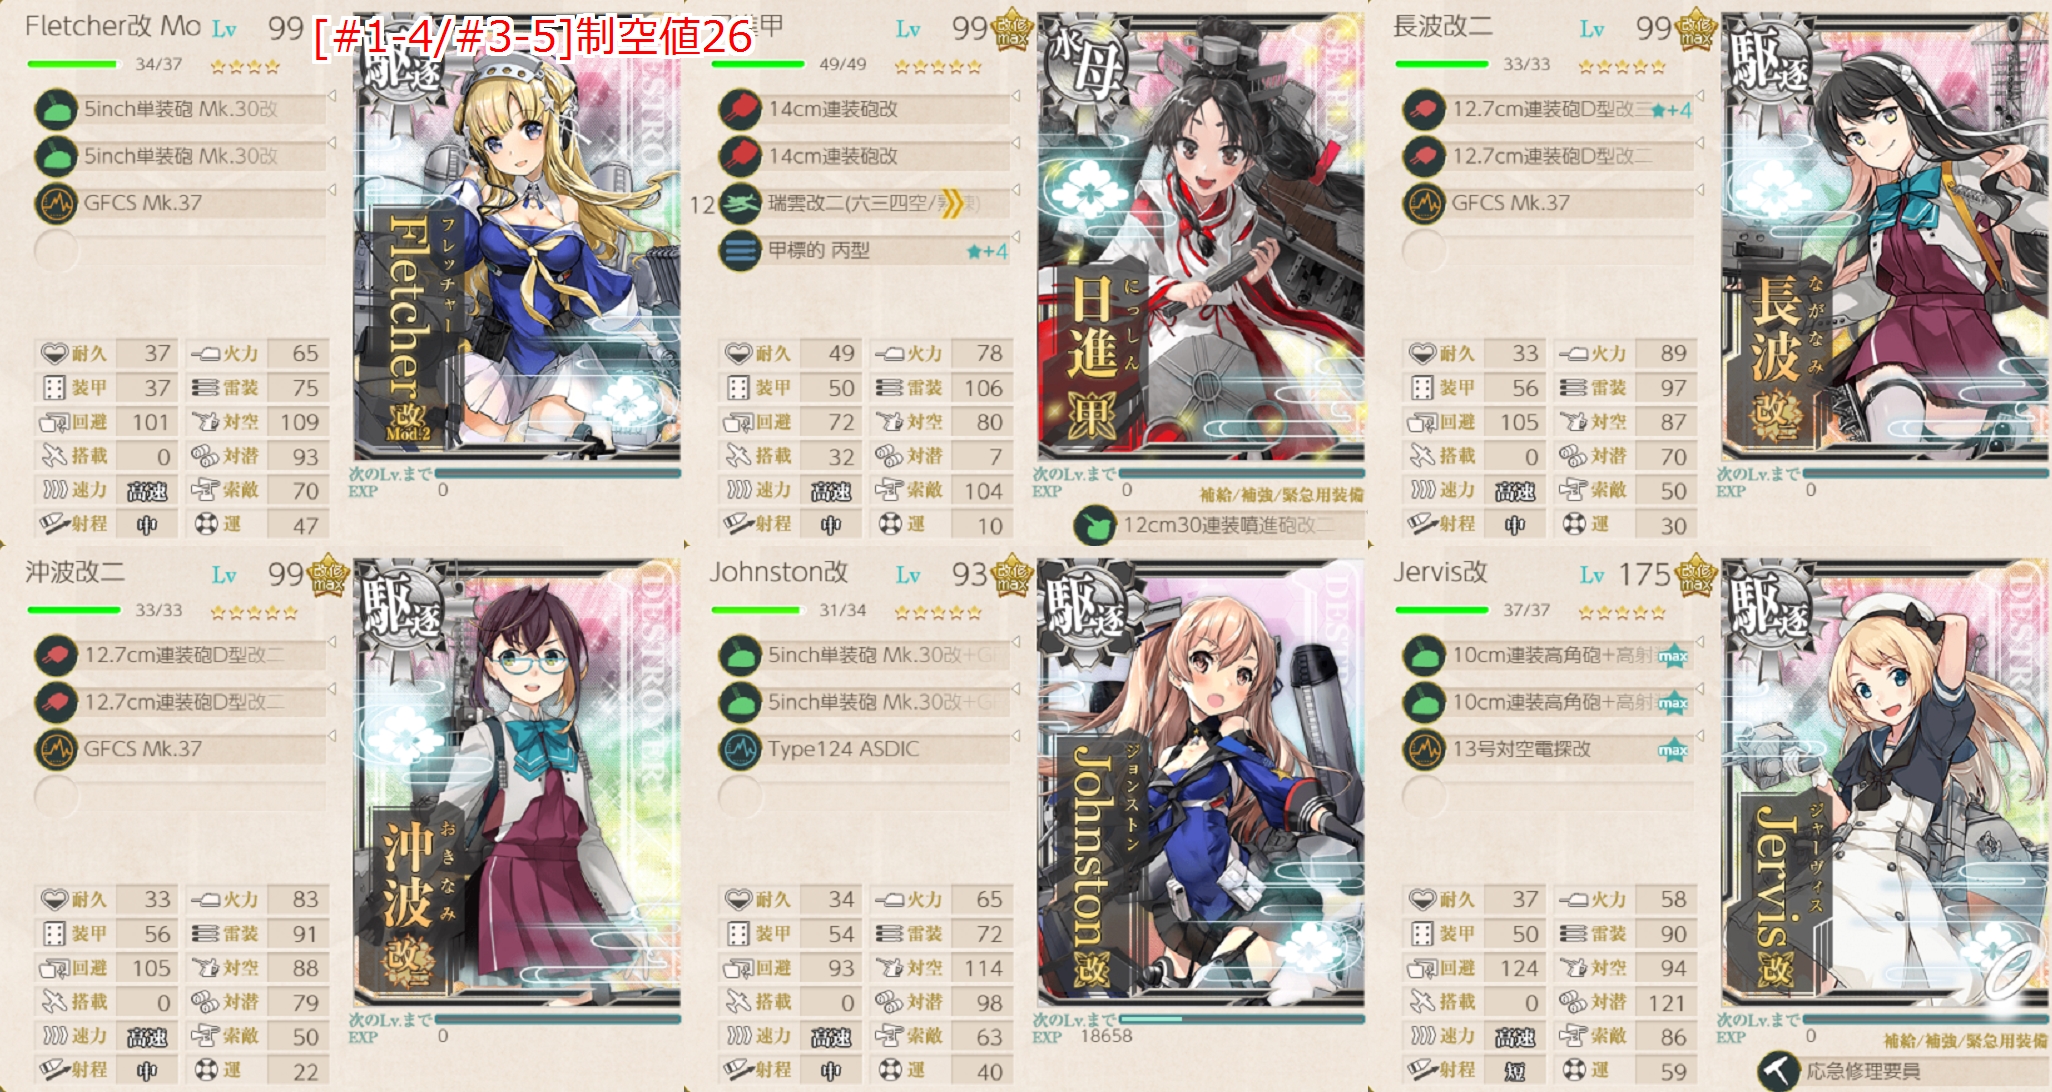
Task: Open the 日進 ship card image
Action: click(1201, 236)
